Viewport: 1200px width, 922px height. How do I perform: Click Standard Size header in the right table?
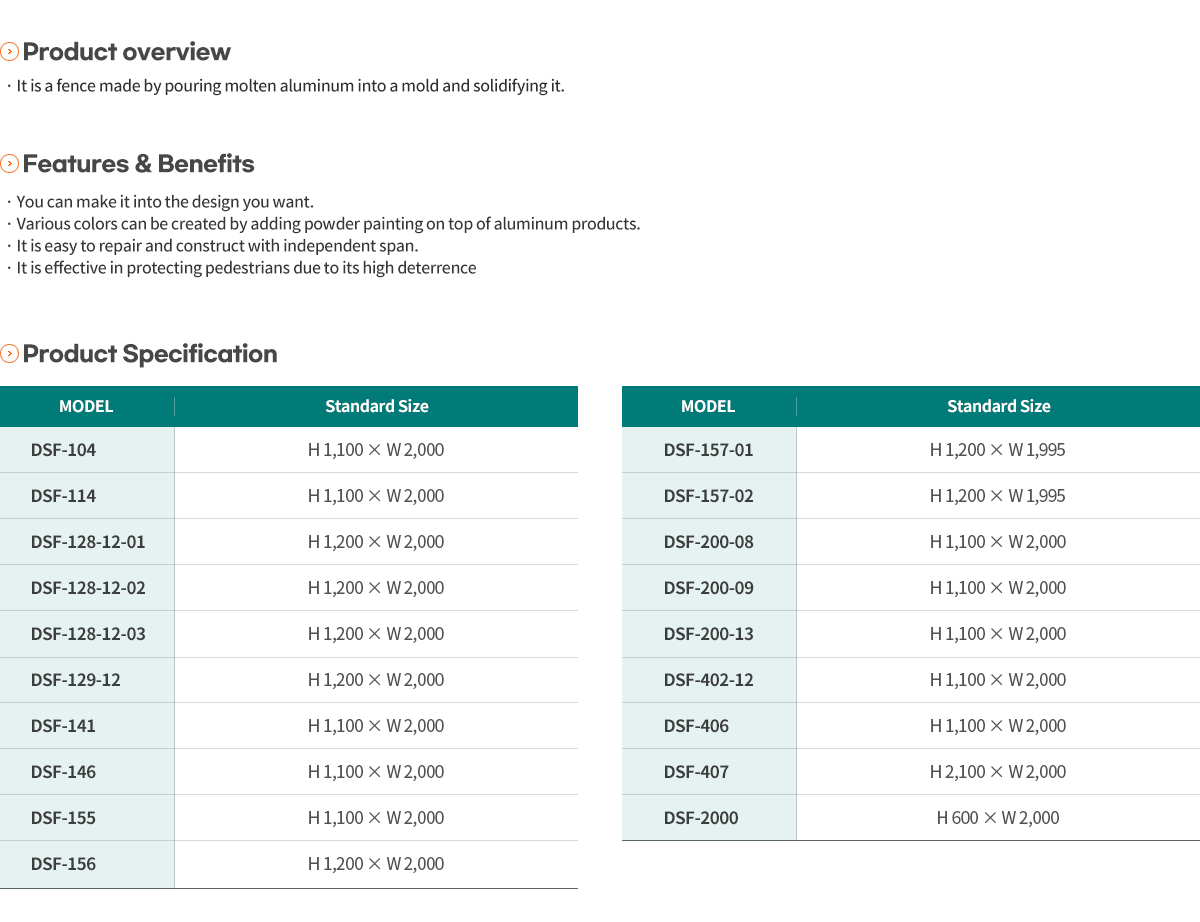pyautogui.click(x=998, y=406)
